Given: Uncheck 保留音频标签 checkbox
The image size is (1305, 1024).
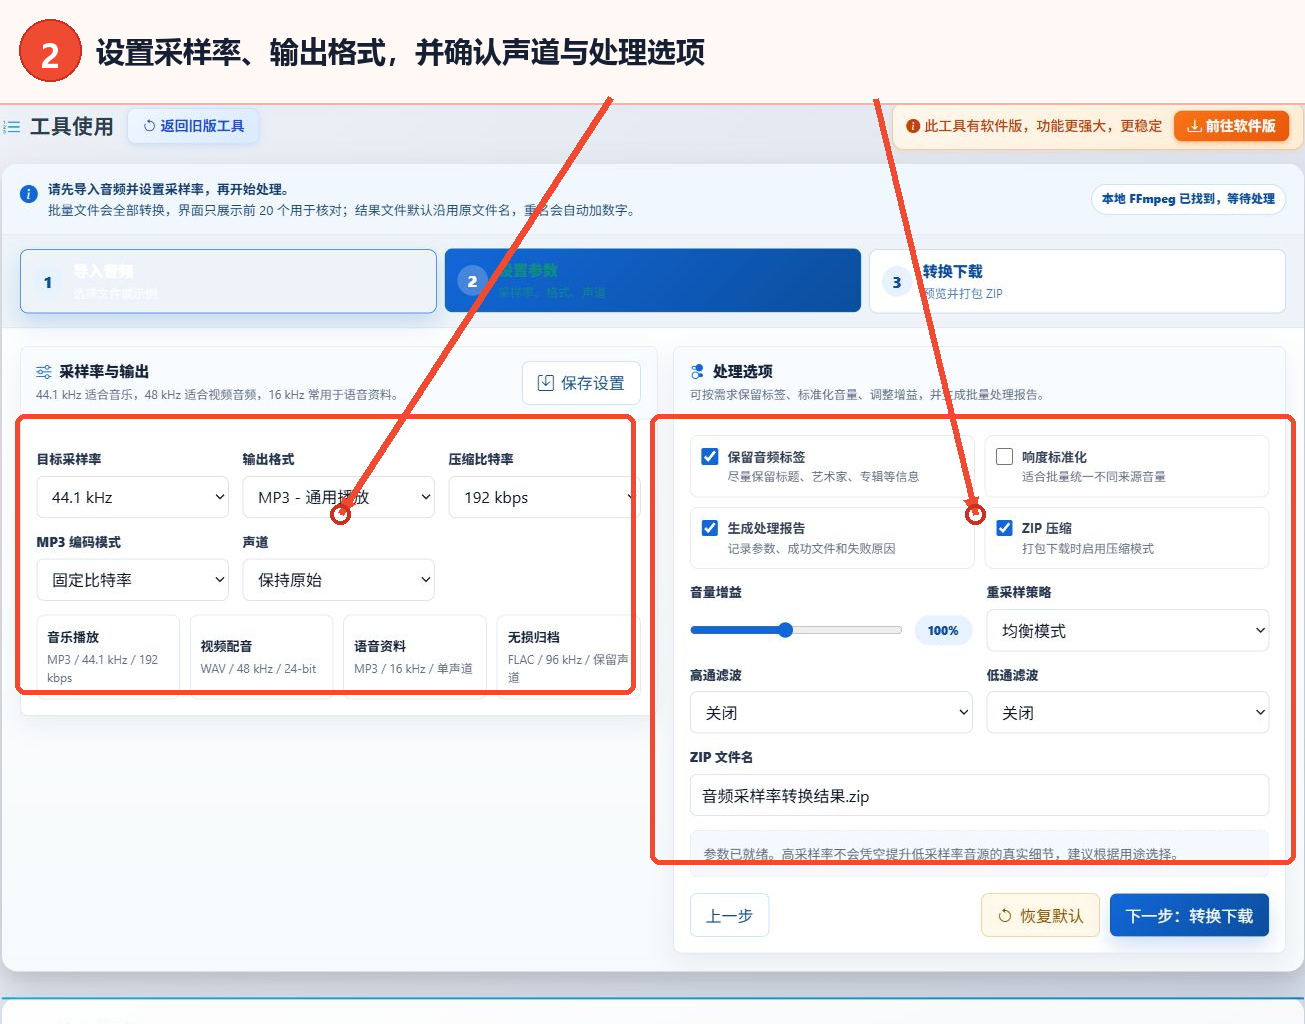Looking at the screenshot, I should pos(710,457).
